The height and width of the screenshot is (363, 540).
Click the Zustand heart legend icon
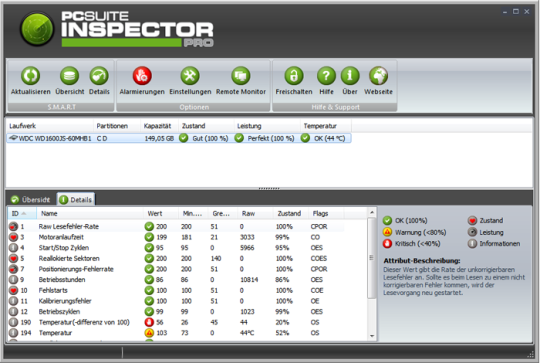pyautogui.click(x=472, y=220)
